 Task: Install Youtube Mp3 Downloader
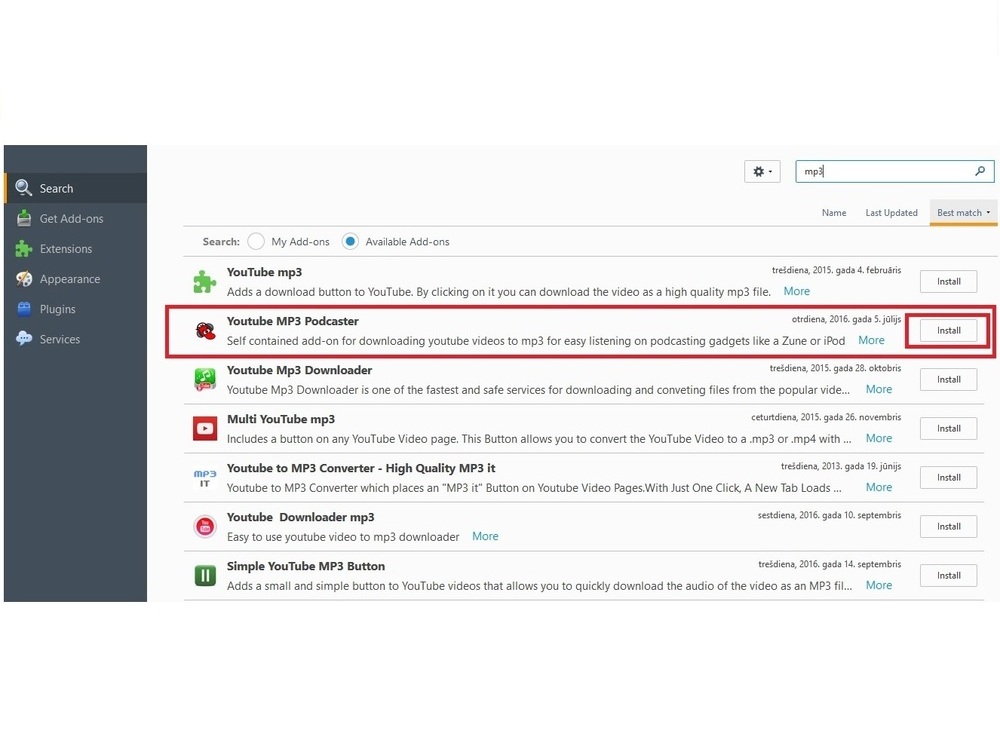pyautogui.click(x=948, y=379)
